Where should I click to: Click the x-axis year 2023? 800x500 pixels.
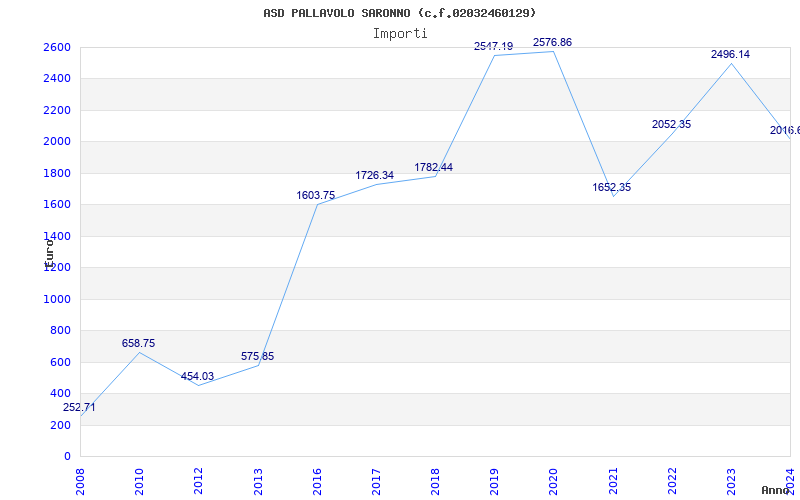click(x=731, y=481)
